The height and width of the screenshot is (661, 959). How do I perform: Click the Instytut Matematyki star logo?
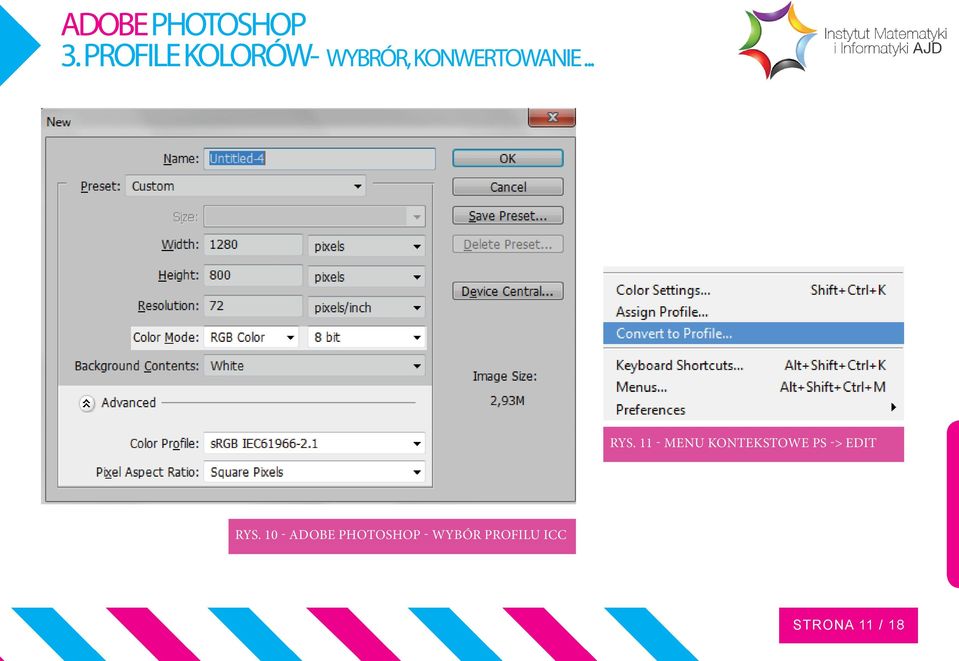tap(777, 40)
